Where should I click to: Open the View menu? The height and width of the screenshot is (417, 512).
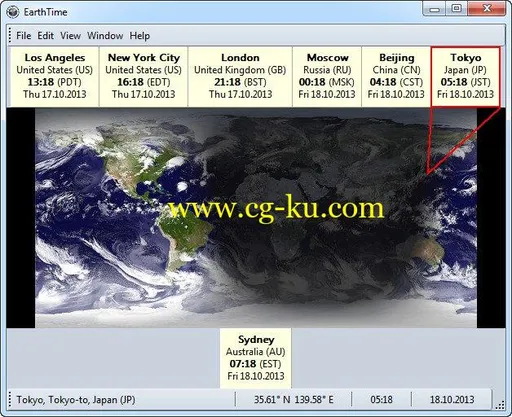coord(70,35)
